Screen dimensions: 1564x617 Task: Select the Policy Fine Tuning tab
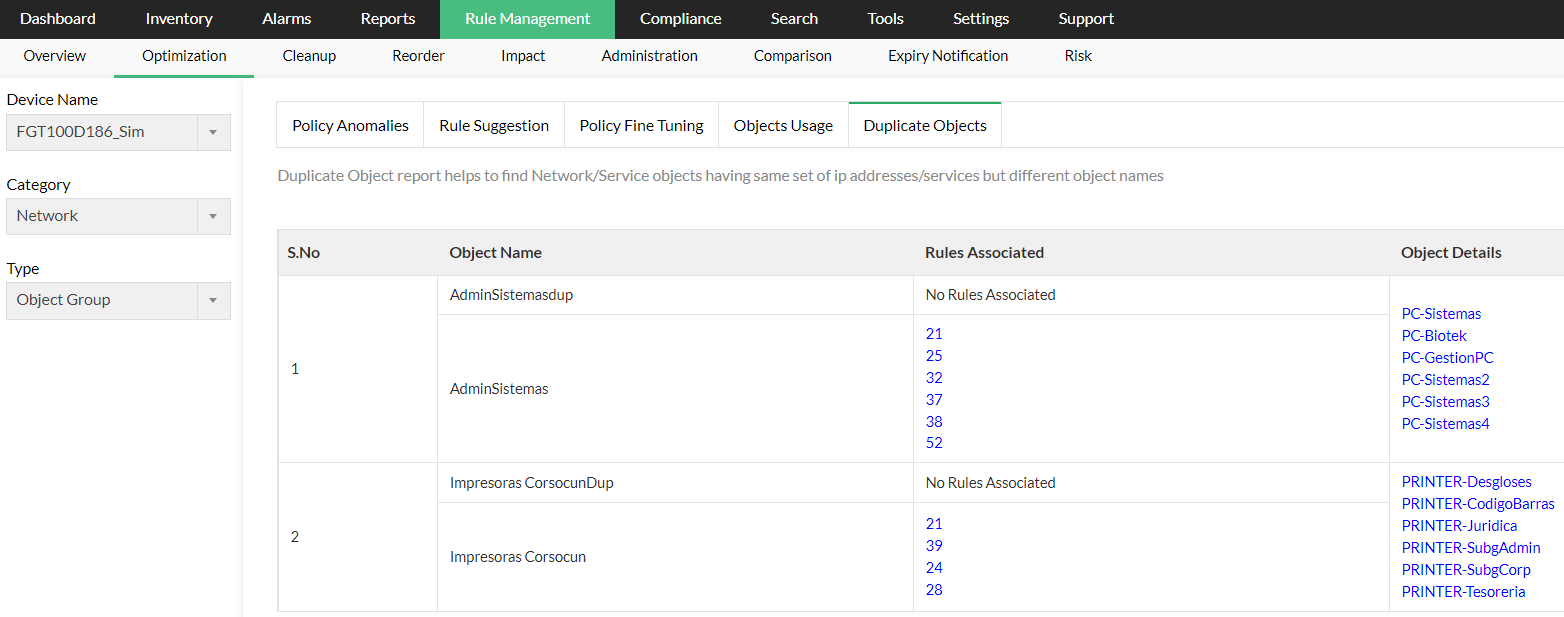point(641,125)
